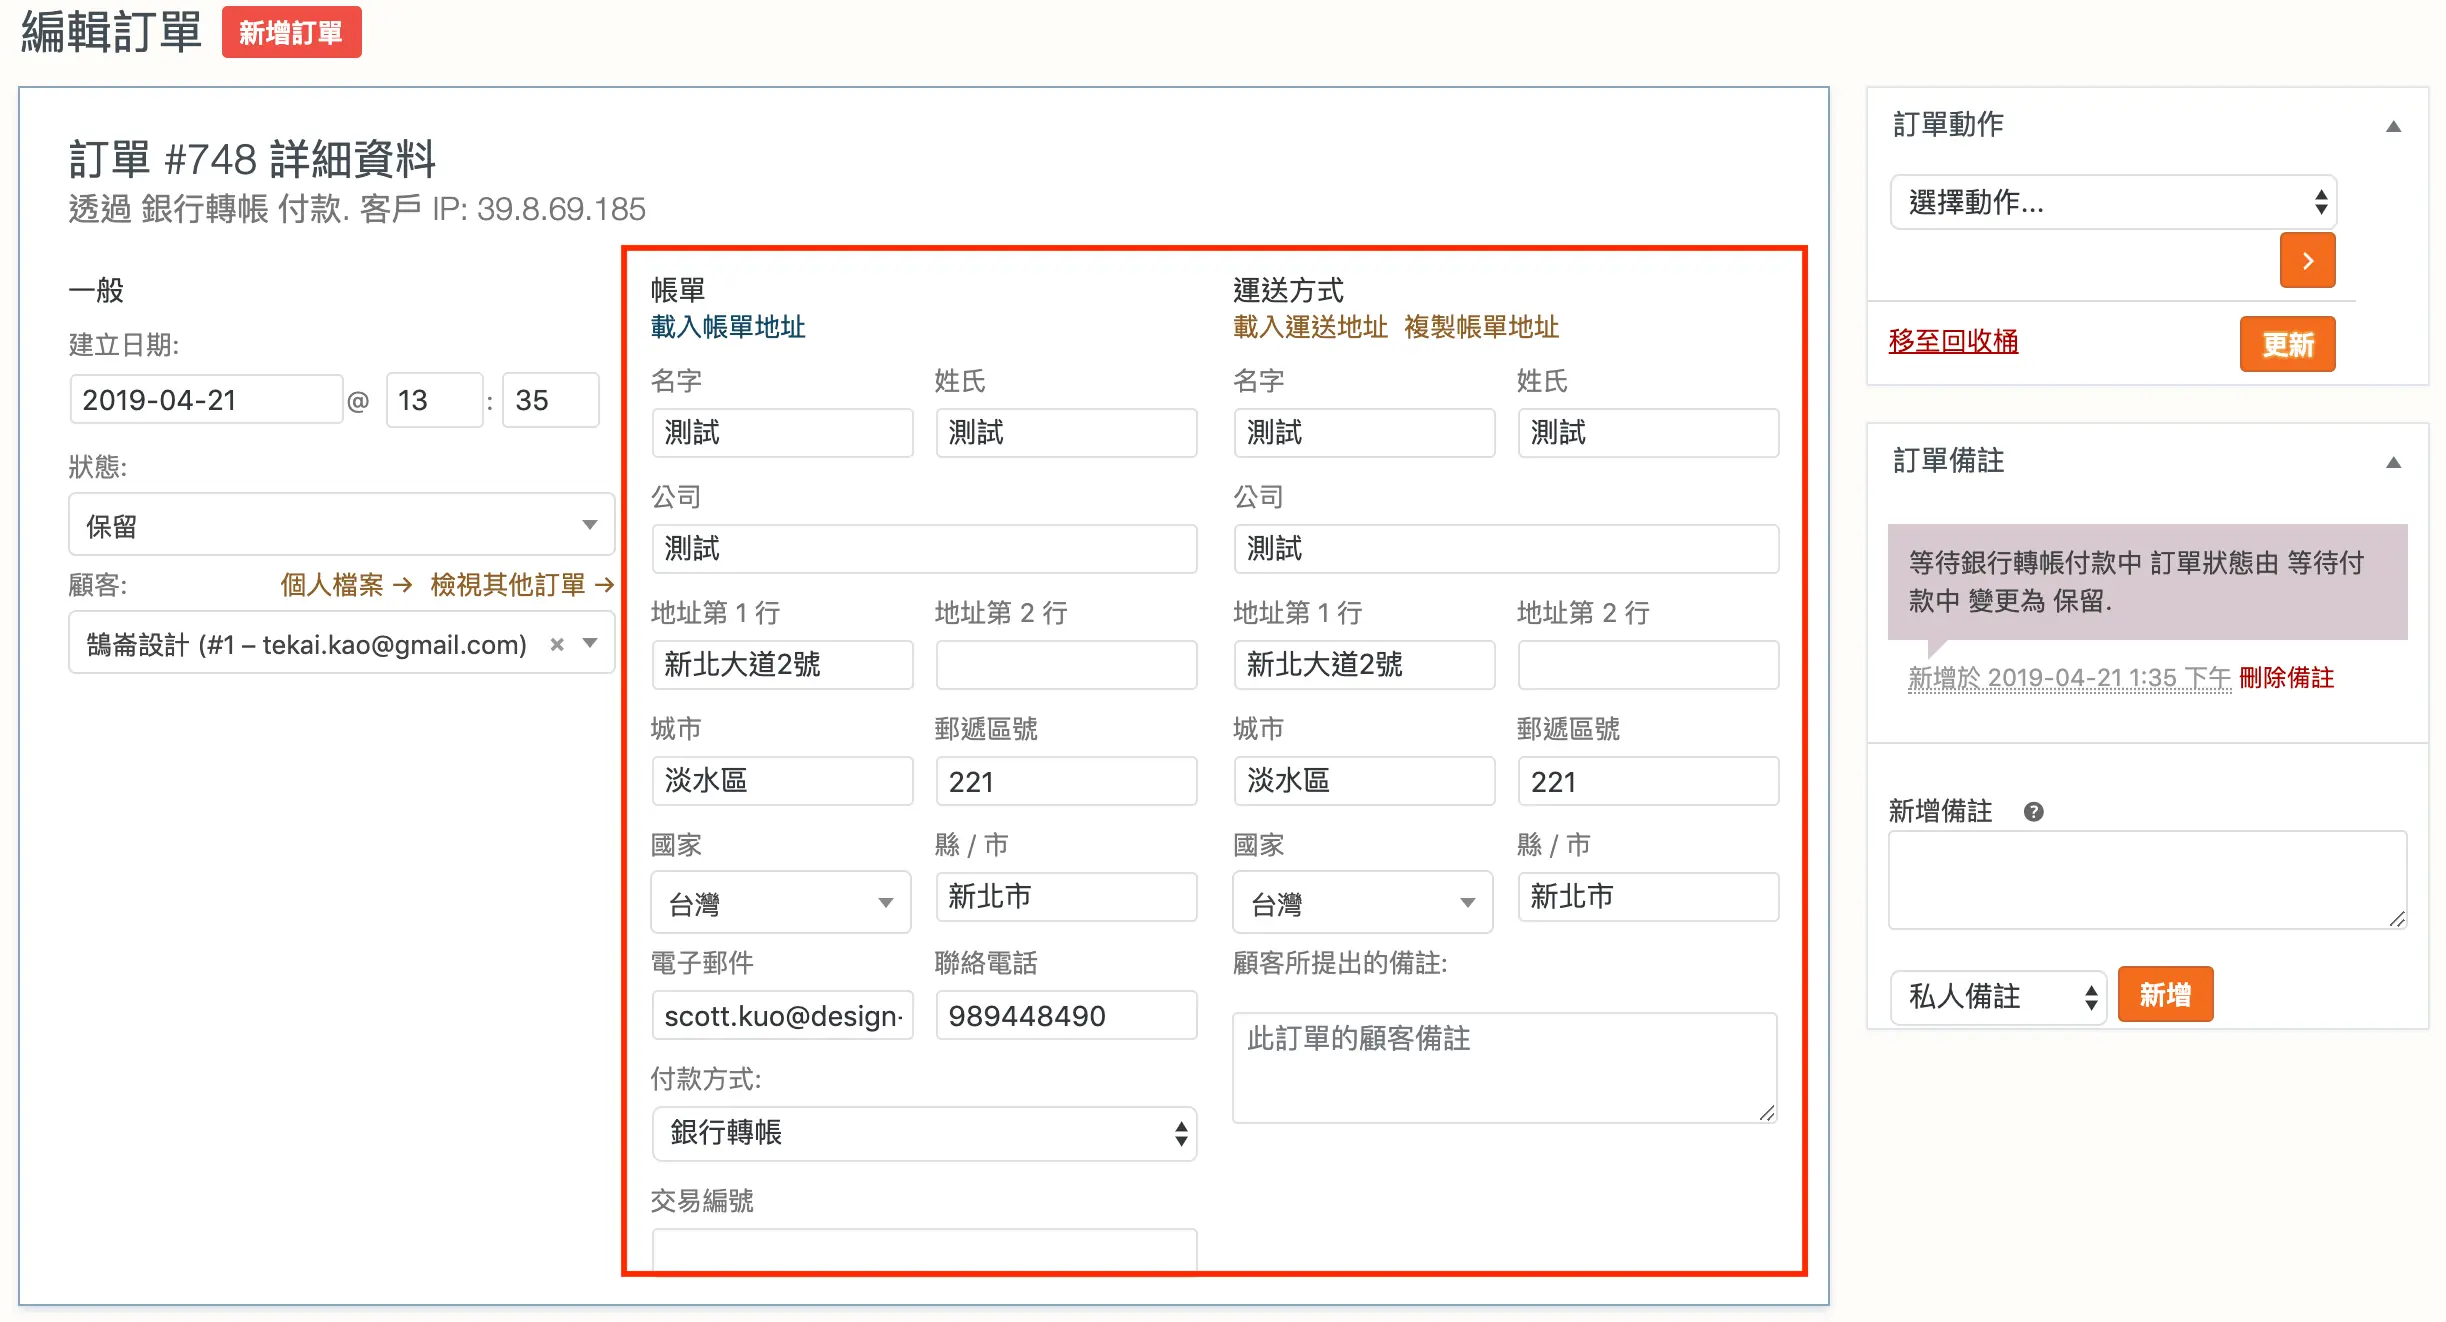Click the 交易編號 input field
The image size is (2446, 1322).
(924, 1249)
